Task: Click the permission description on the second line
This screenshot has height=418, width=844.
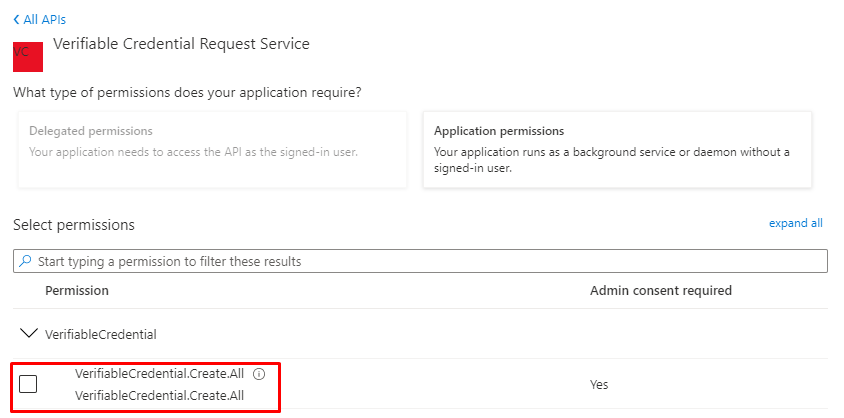Action: (x=159, y=395)
